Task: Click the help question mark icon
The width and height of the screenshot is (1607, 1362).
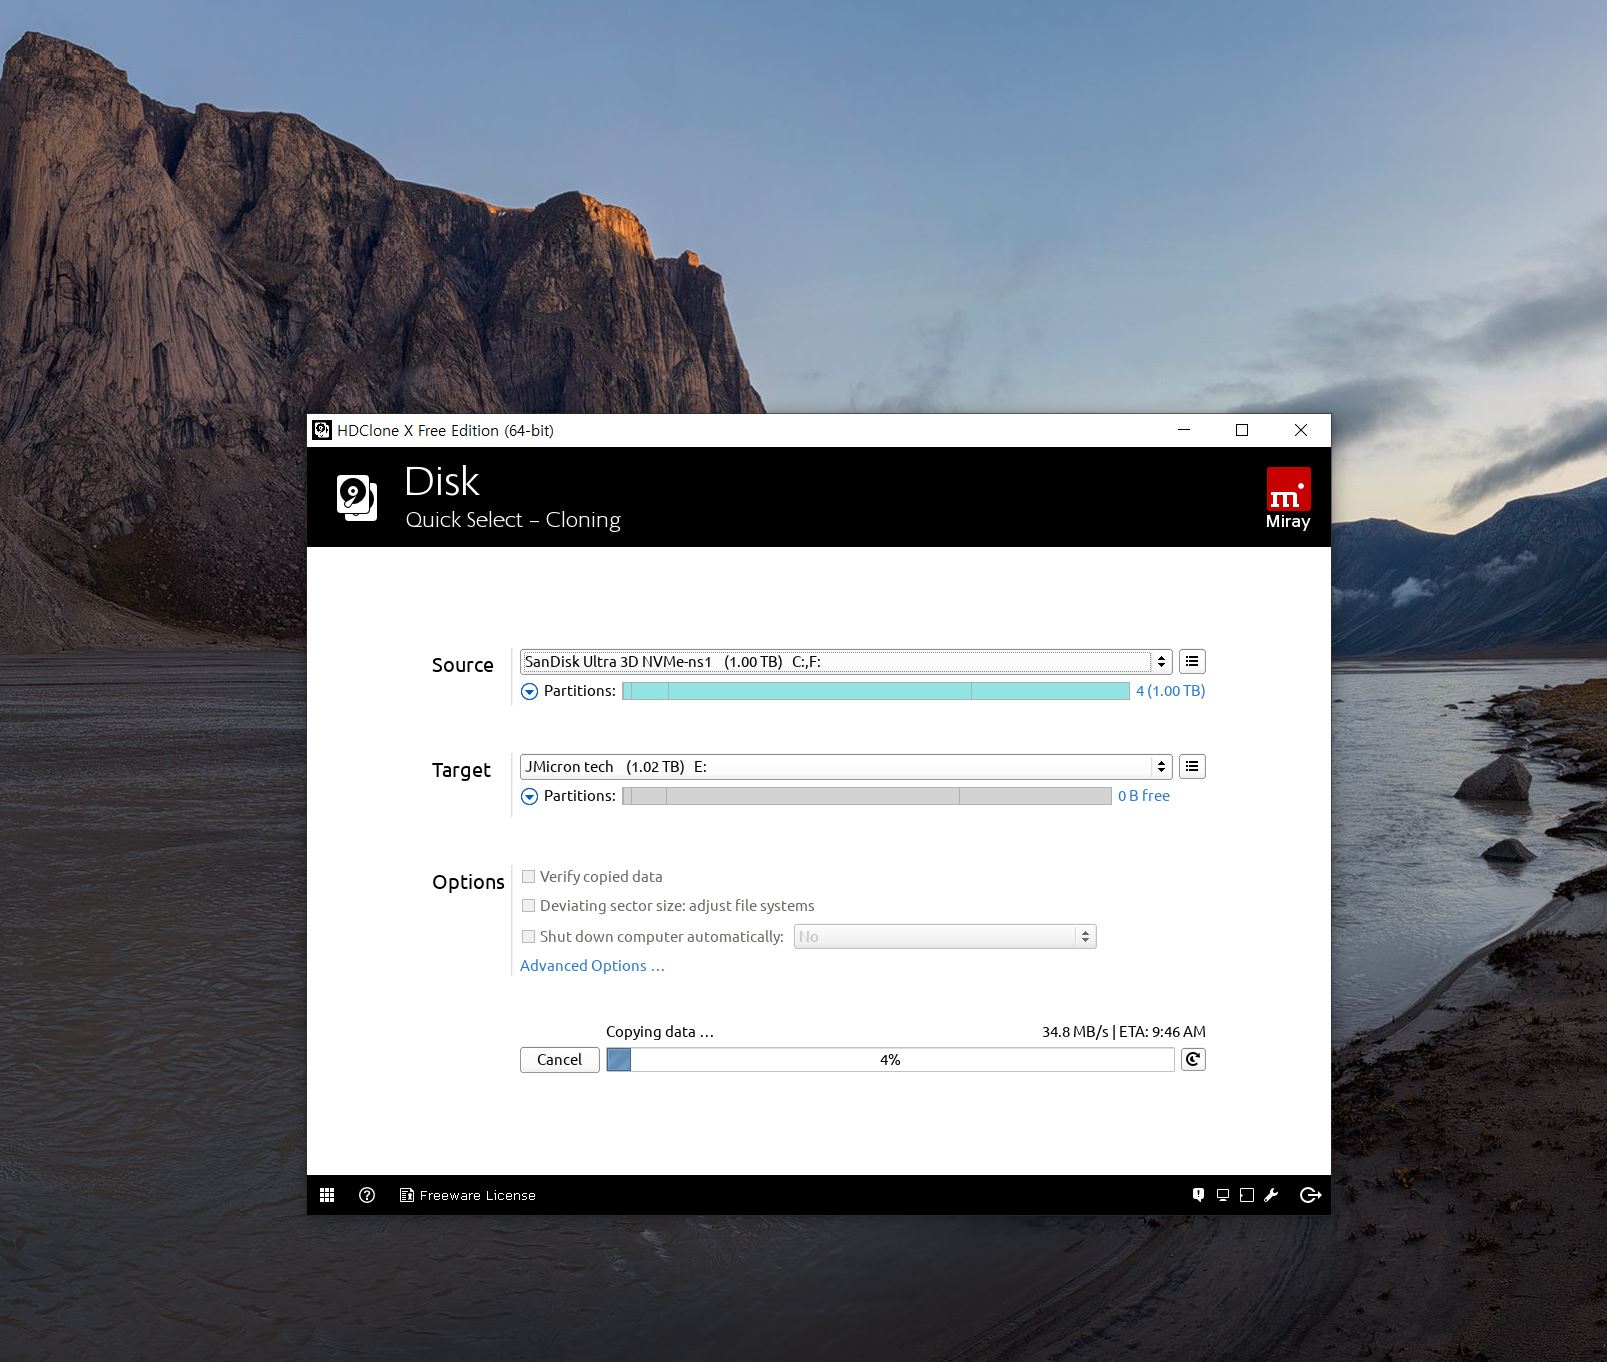Action: pos(367,1195)
